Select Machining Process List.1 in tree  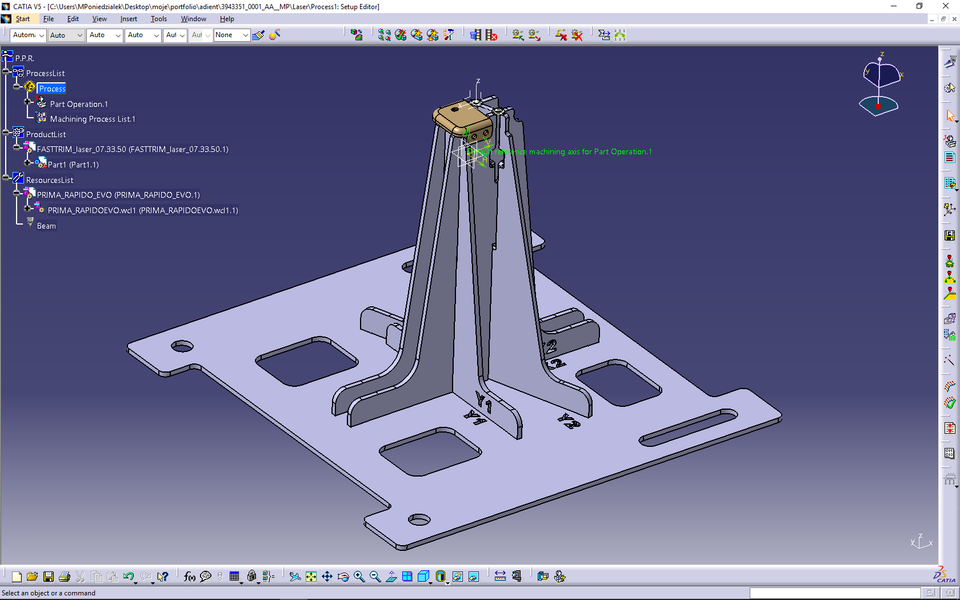click(92, 119)
